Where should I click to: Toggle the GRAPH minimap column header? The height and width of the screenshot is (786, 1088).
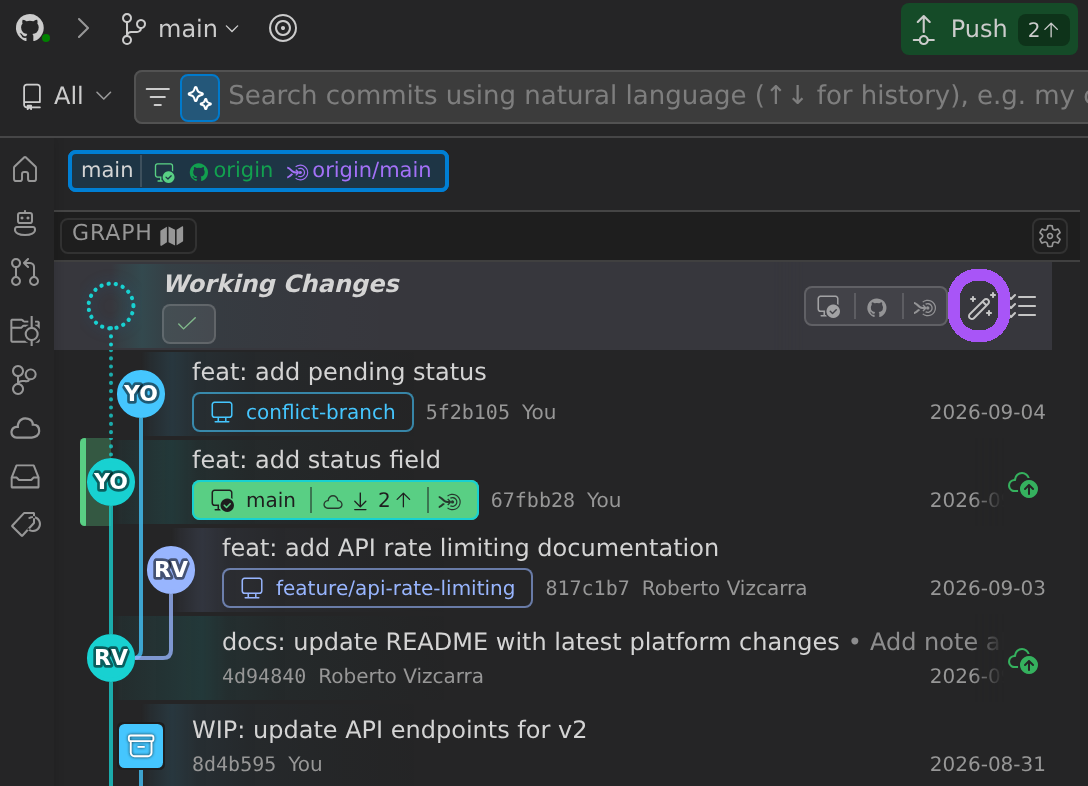coord(128,234)
